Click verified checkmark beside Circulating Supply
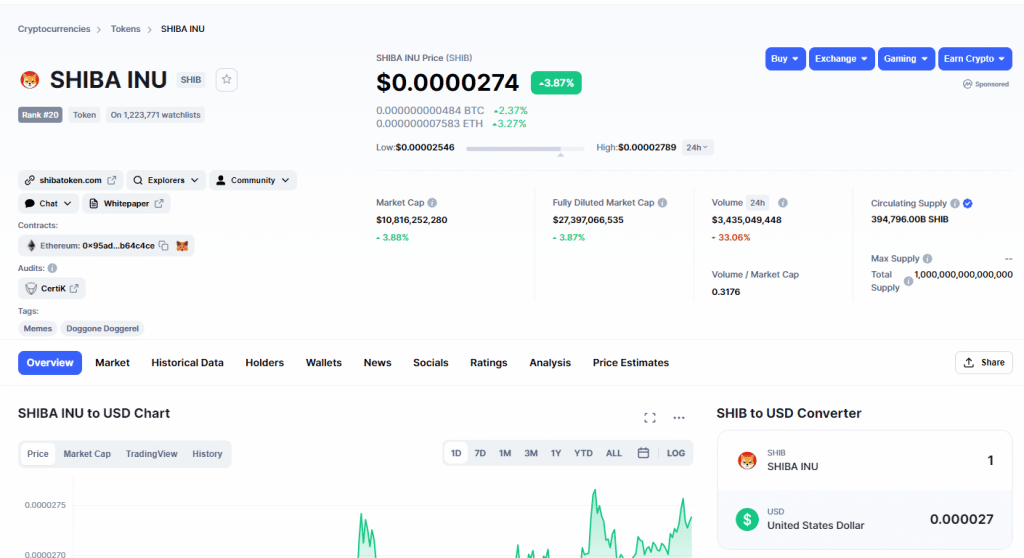Screen dimensions: 1024x558 click(x=968, y=203)
